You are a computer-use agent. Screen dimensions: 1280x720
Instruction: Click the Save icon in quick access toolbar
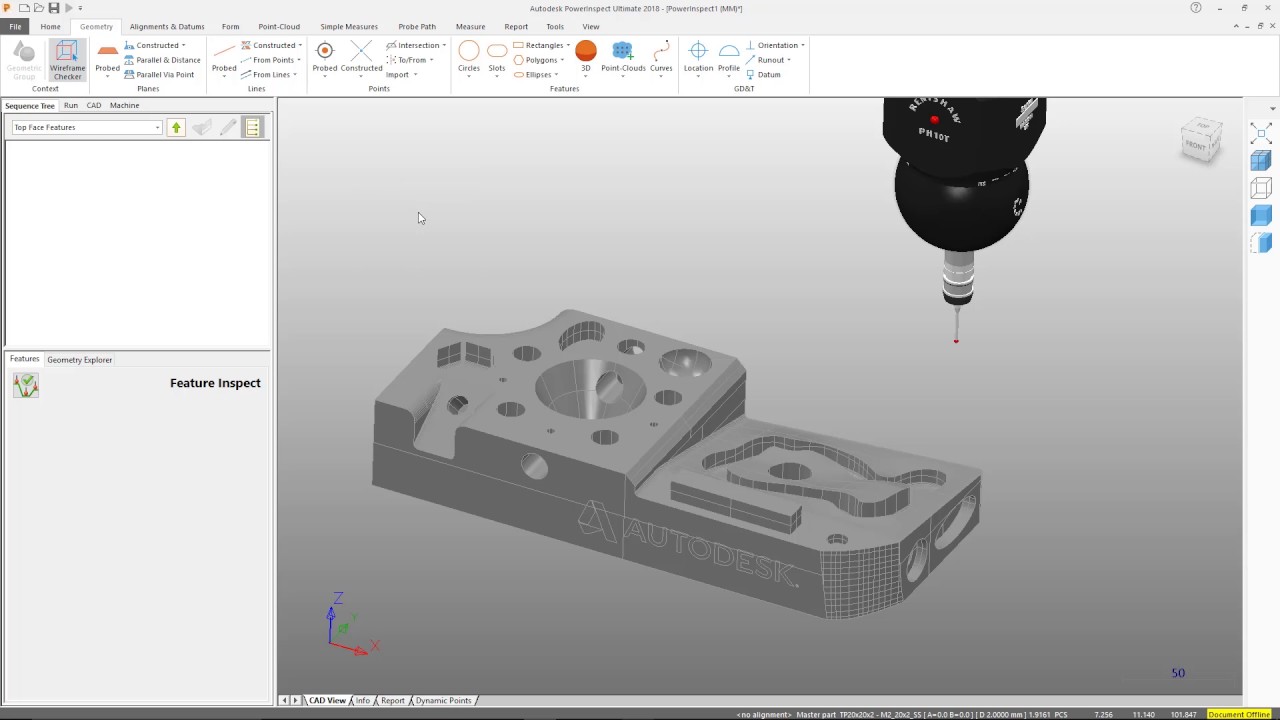click(x=54, y=8)
